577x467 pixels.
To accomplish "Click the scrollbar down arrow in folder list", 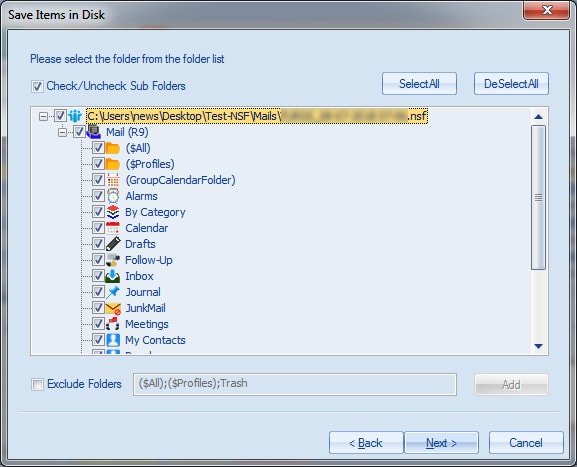I will 538,346.
